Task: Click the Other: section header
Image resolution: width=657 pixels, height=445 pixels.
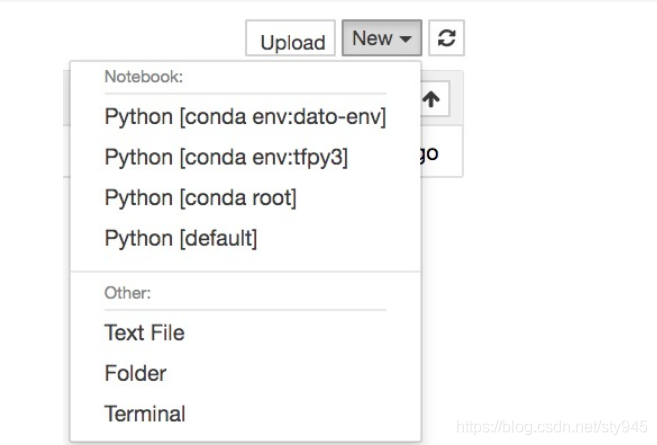Action: click(x=127, y=293)
